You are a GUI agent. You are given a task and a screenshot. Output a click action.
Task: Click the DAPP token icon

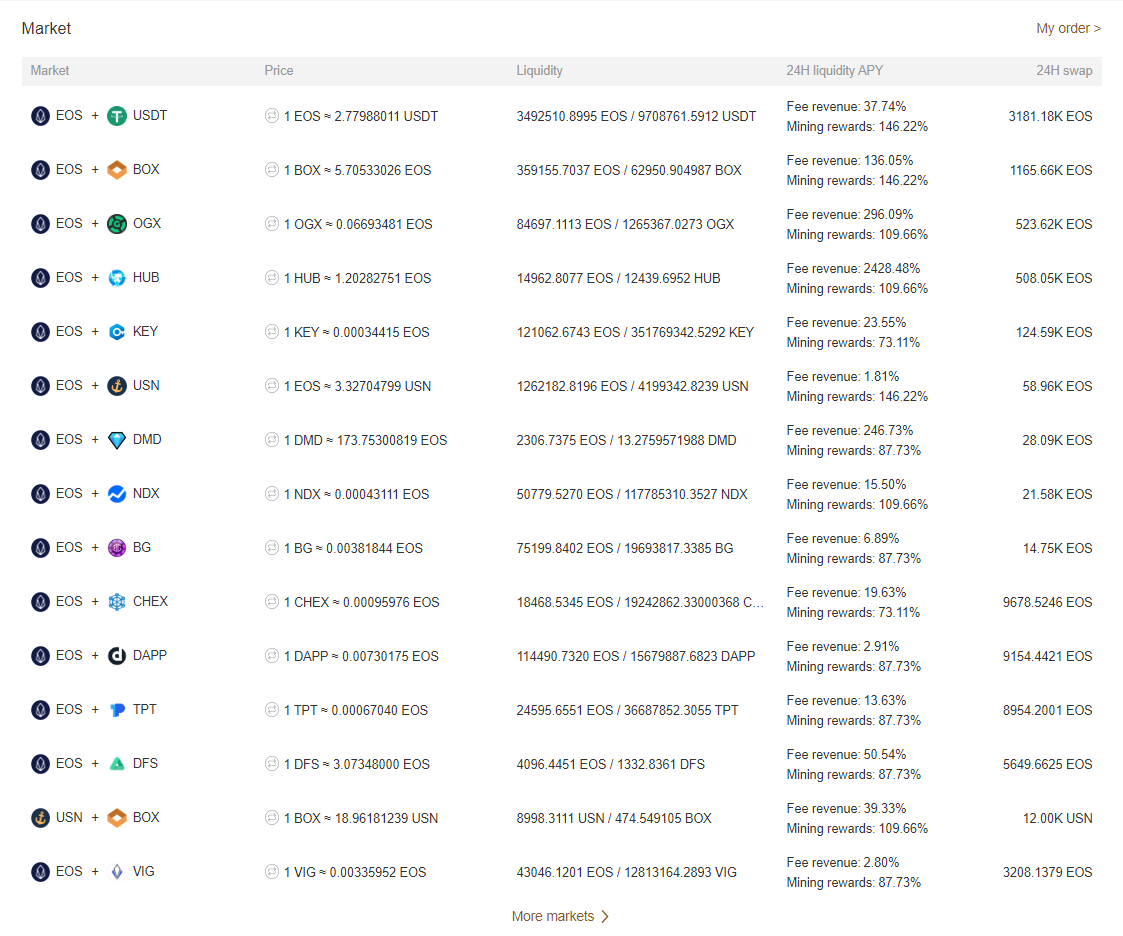coord(117,656)
